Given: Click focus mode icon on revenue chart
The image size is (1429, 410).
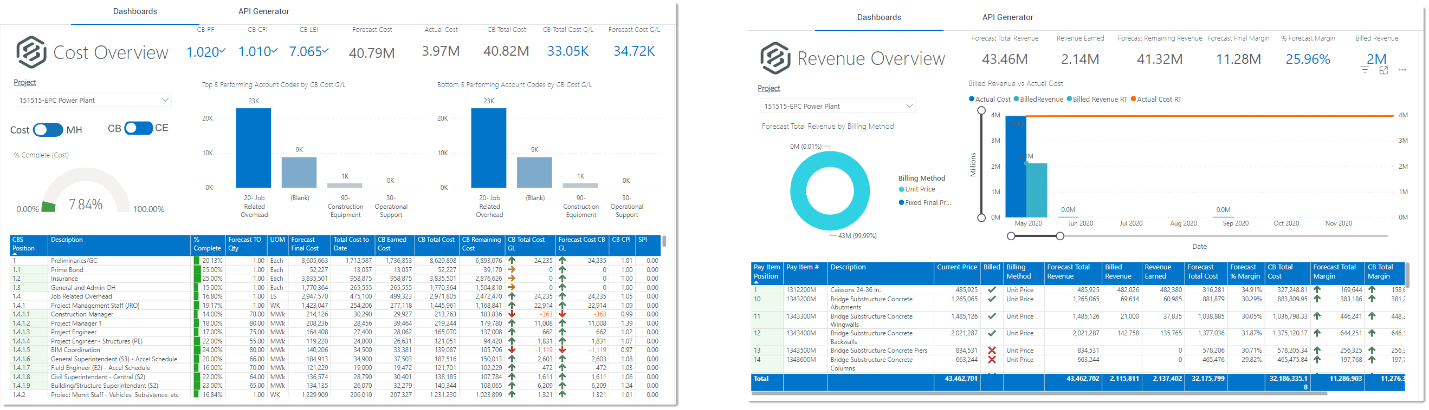Looking at the screenshot, I should point(1384,71).
